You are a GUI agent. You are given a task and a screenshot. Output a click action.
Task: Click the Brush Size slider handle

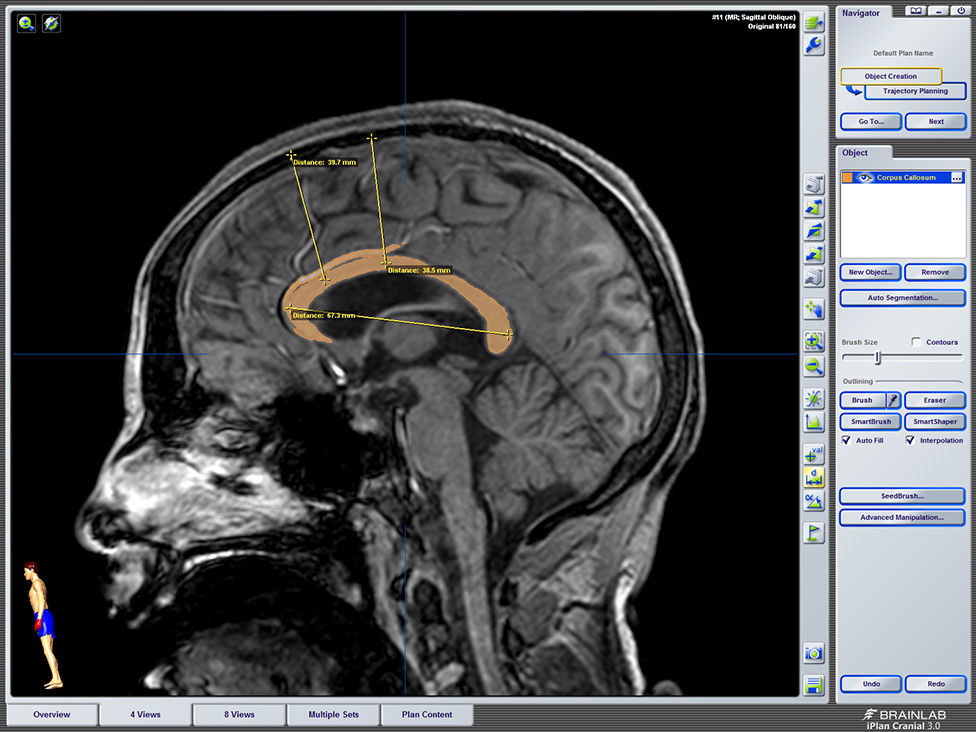pyautogui.click(x=878, y=358)
